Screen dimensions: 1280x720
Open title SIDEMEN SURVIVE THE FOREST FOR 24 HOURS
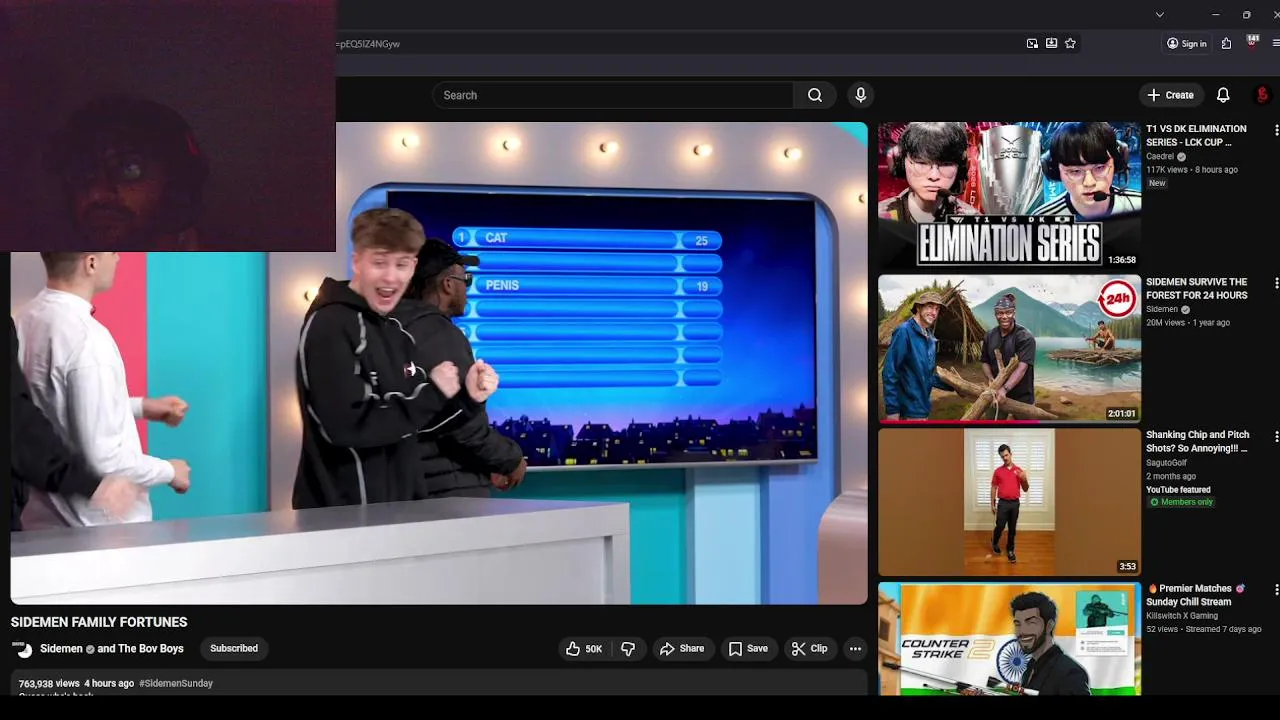1196,288
